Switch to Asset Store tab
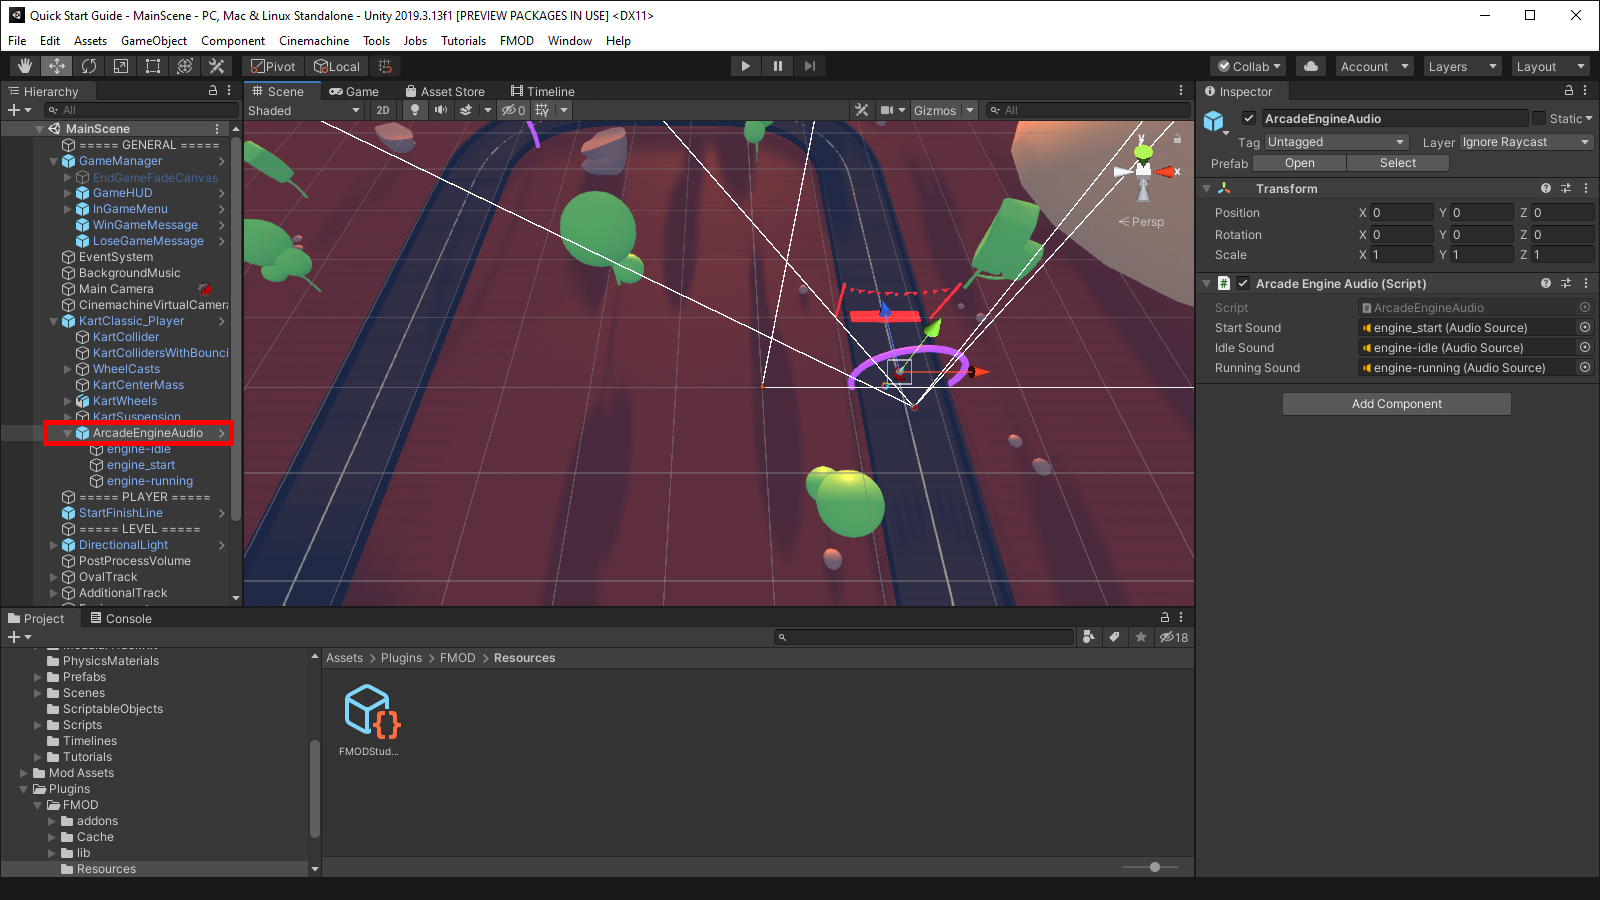1600x900 pixels. point(445,91)
